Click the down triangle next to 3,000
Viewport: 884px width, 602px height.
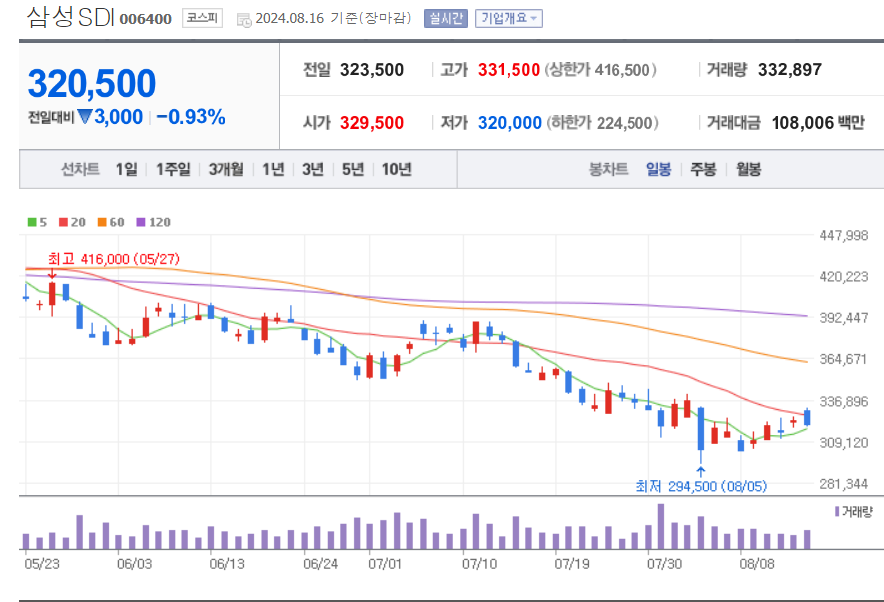click(x=85, y=117)
